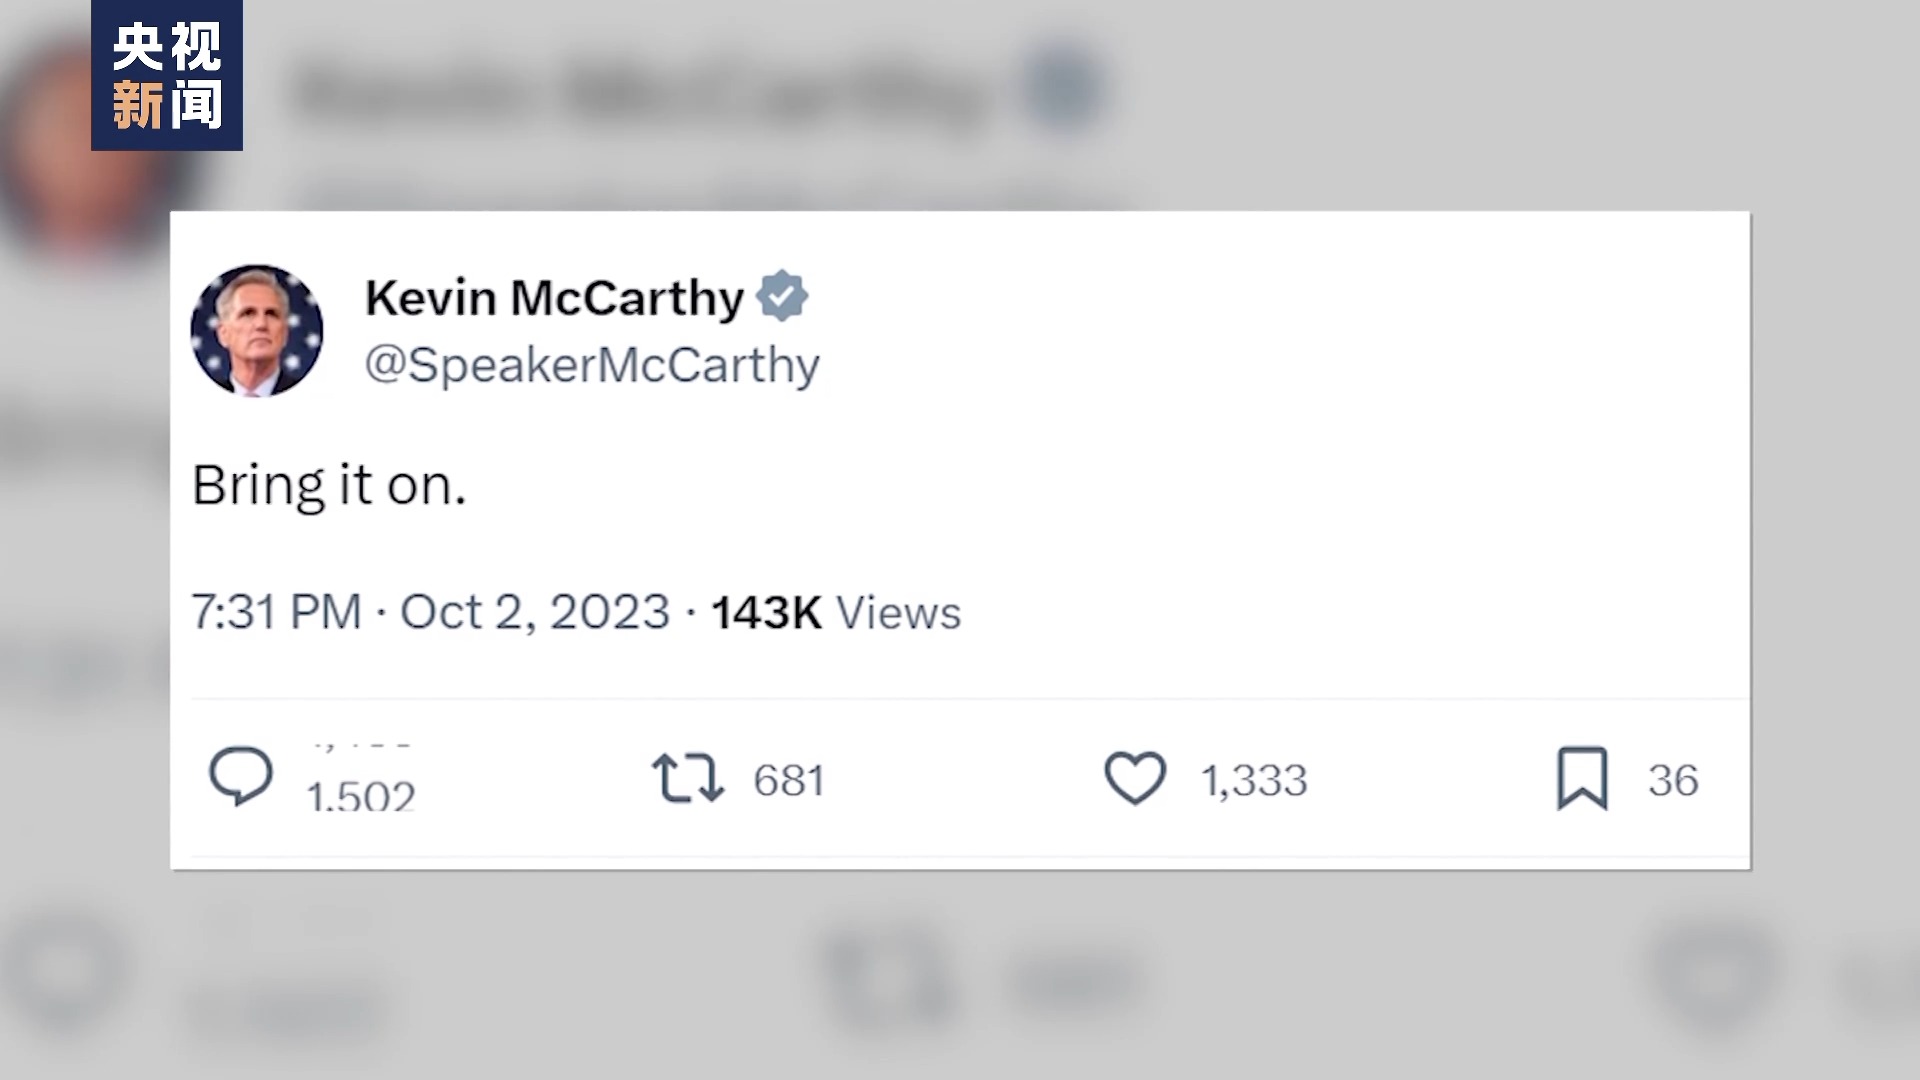
Task: Click the CCTV news logo
Action: click(x=167, y=76)
